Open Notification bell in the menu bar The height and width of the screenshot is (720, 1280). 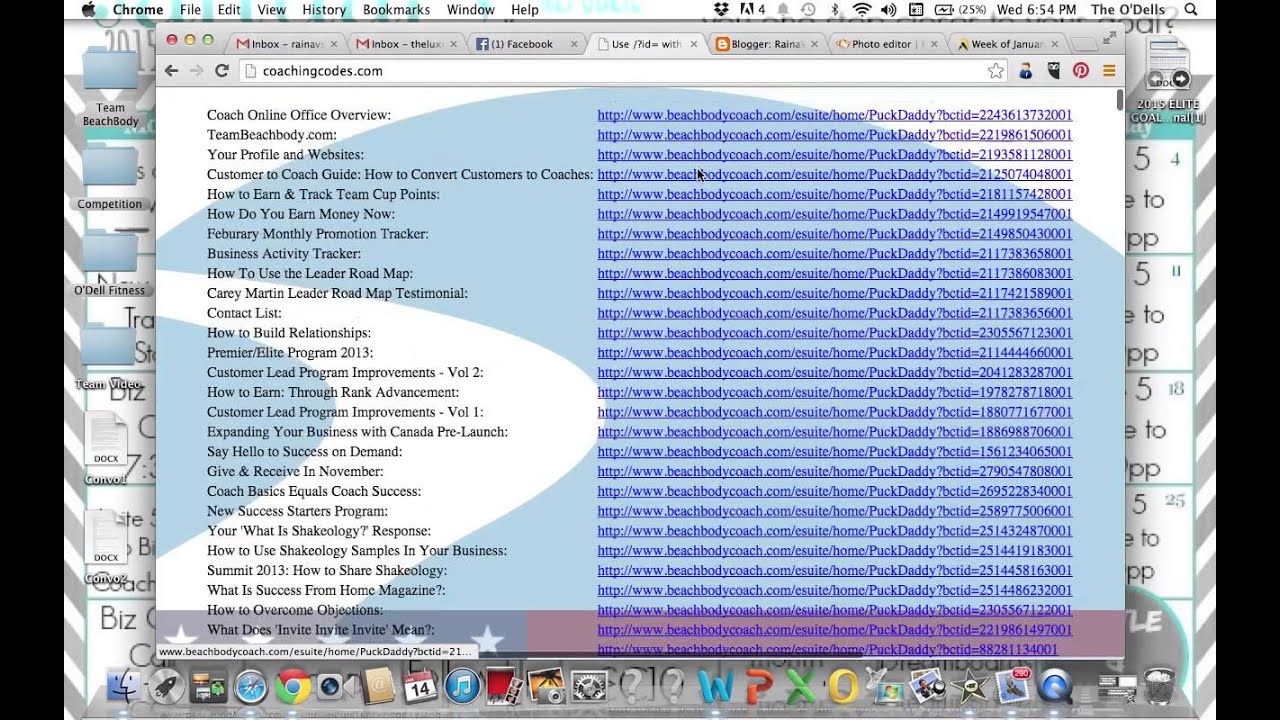pyautogui.click(x=783, y=10)
